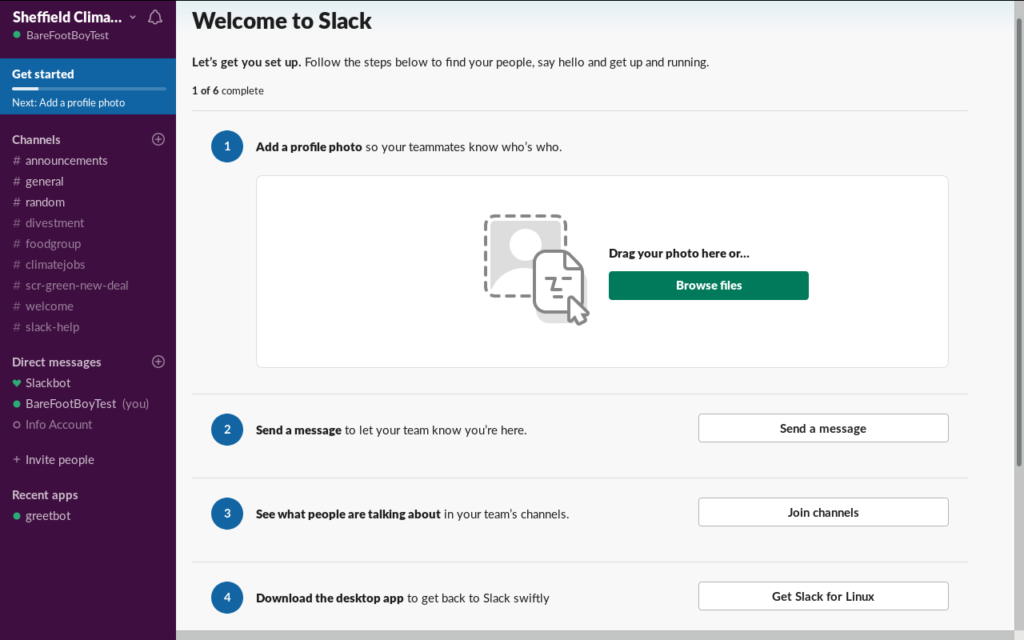
Task: Click the Direct messages section header
Action: 57,362
